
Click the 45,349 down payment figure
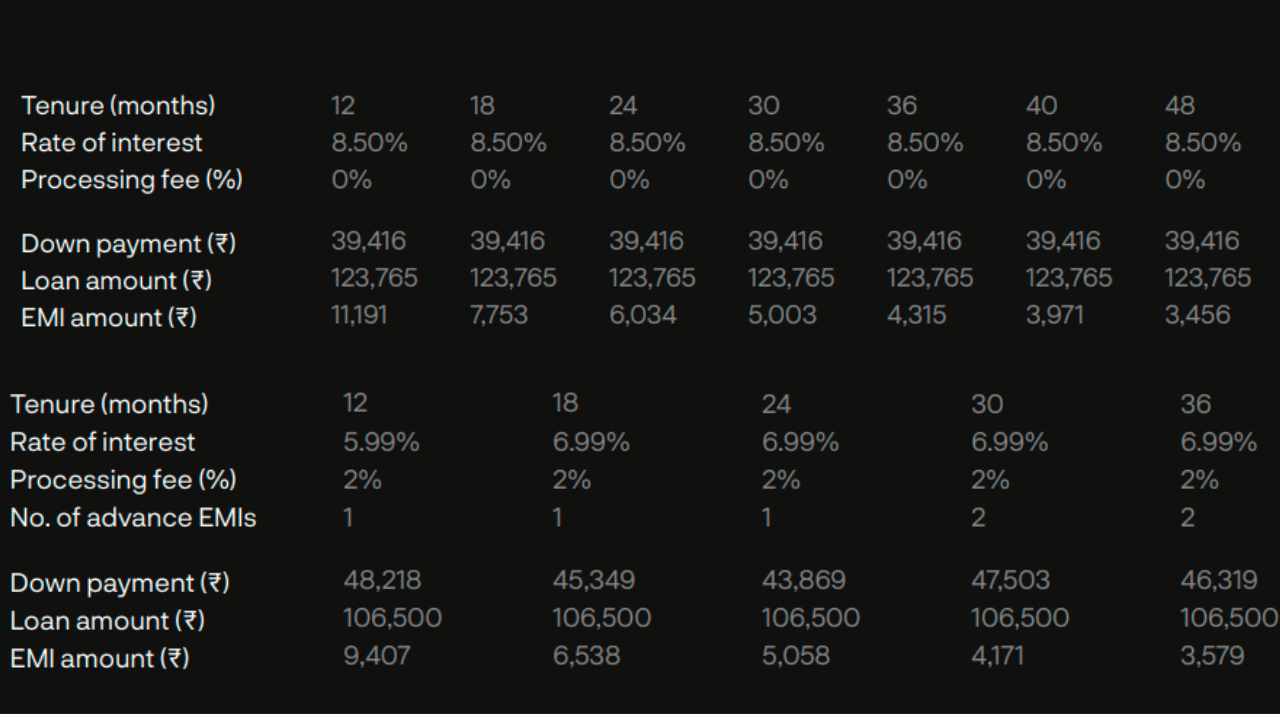[593, 581]
